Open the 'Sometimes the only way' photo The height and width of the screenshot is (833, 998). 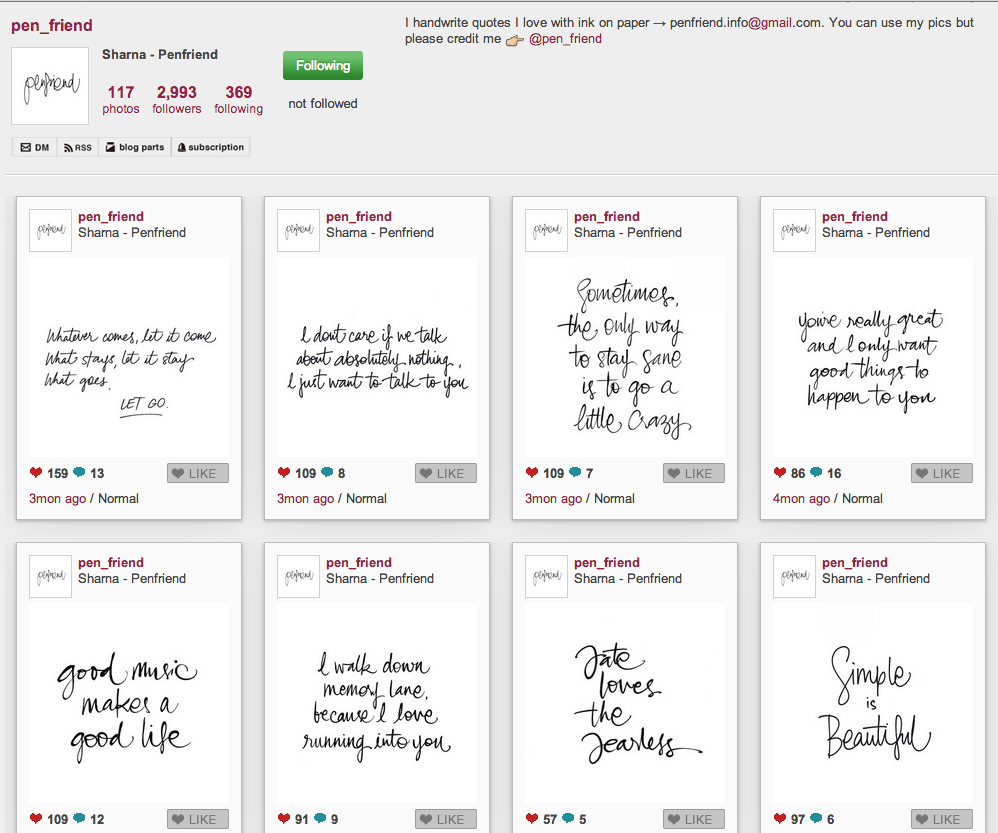625,358
